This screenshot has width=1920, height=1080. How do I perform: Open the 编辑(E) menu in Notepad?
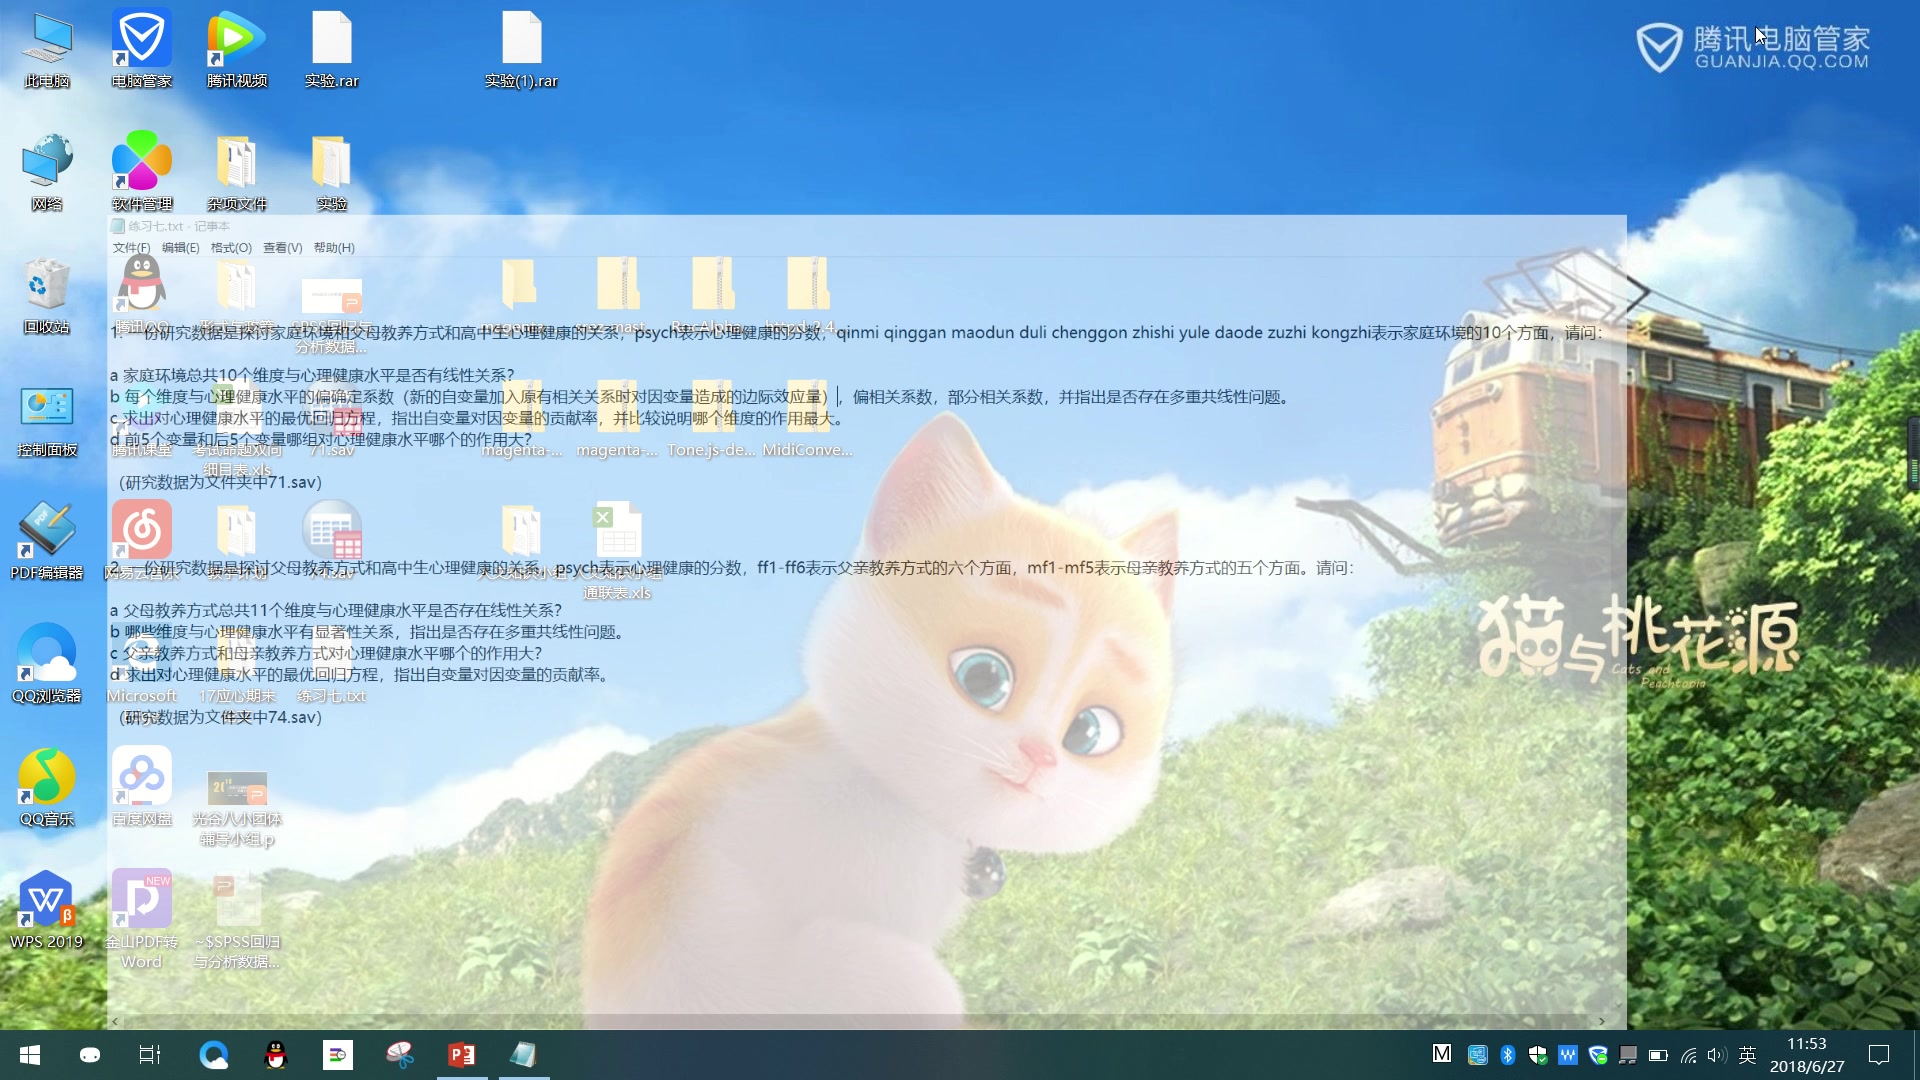click(x=180, y=248)
